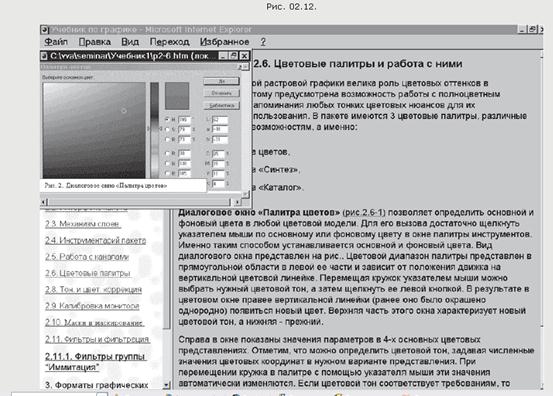Click the vertical hue slider bar
553x396 pixels.
click(154, 130)
